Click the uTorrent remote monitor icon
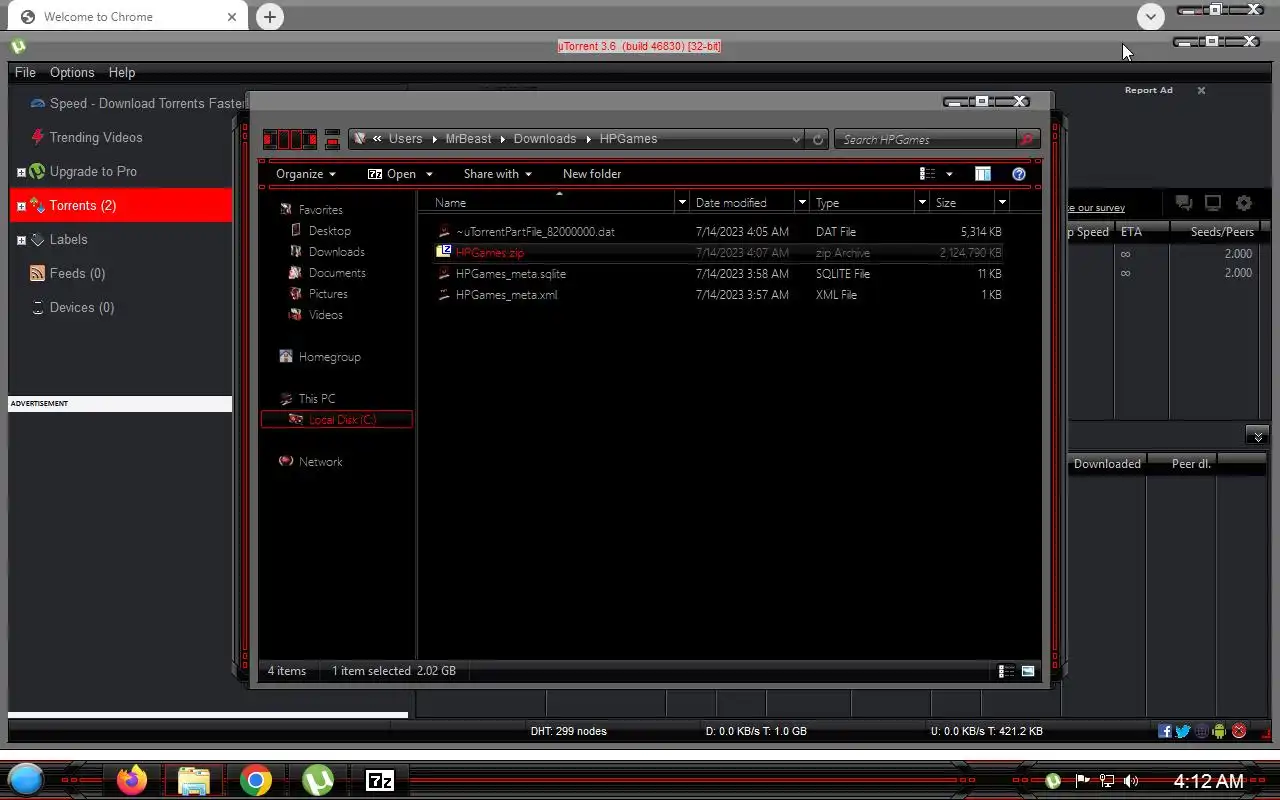 coord(1213,203)
